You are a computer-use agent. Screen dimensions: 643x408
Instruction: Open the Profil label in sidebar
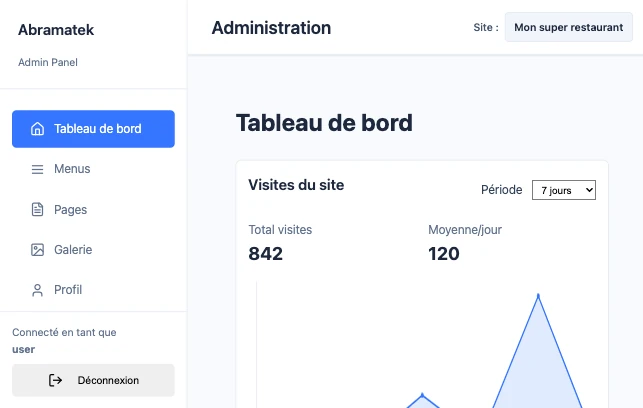coord(68,290)
